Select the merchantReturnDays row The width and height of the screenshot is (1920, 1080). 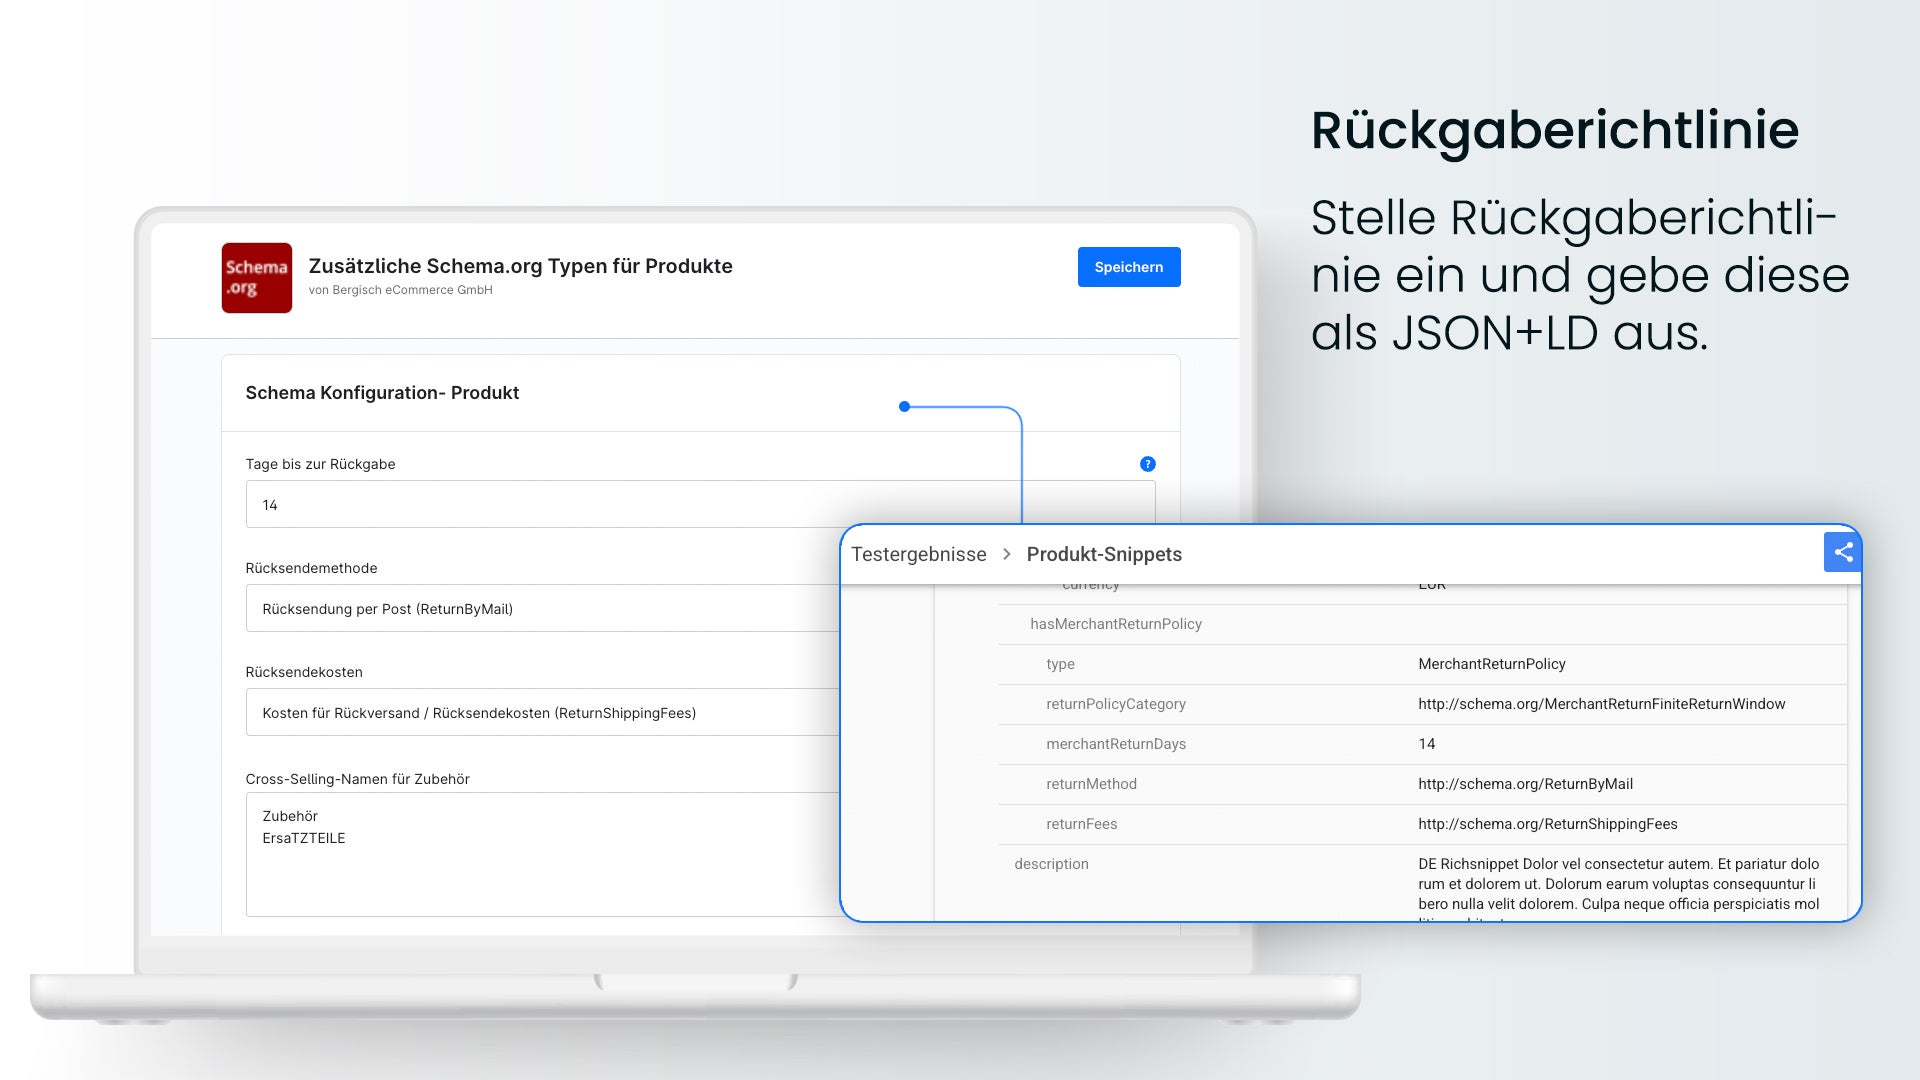coord(1422,744)
